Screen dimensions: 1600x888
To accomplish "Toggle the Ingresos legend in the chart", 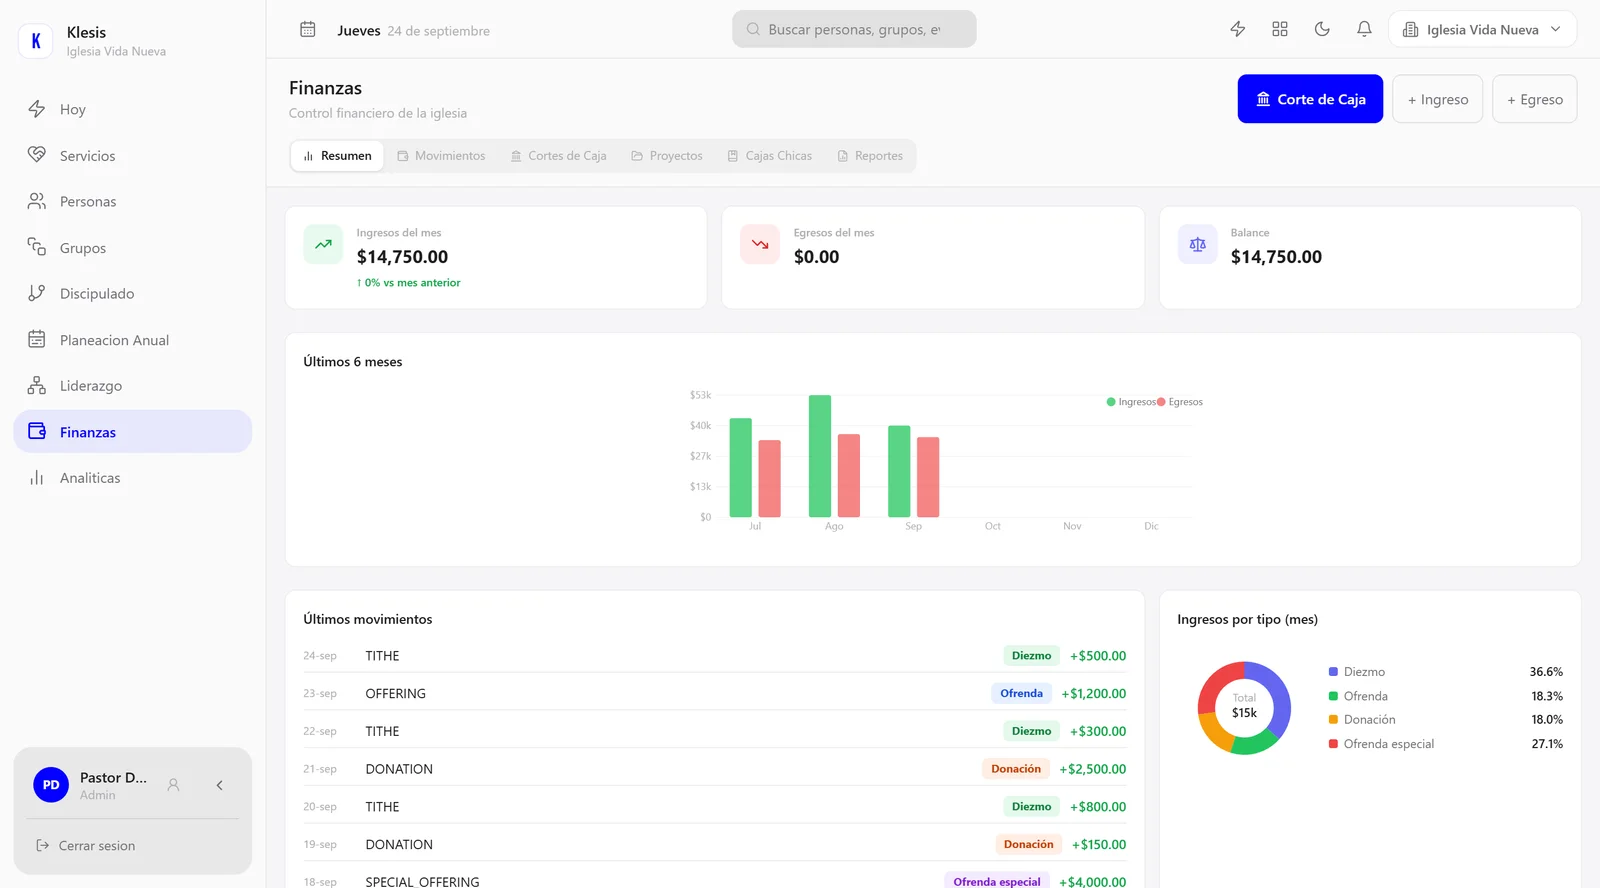I will (x=1131, y=402).
